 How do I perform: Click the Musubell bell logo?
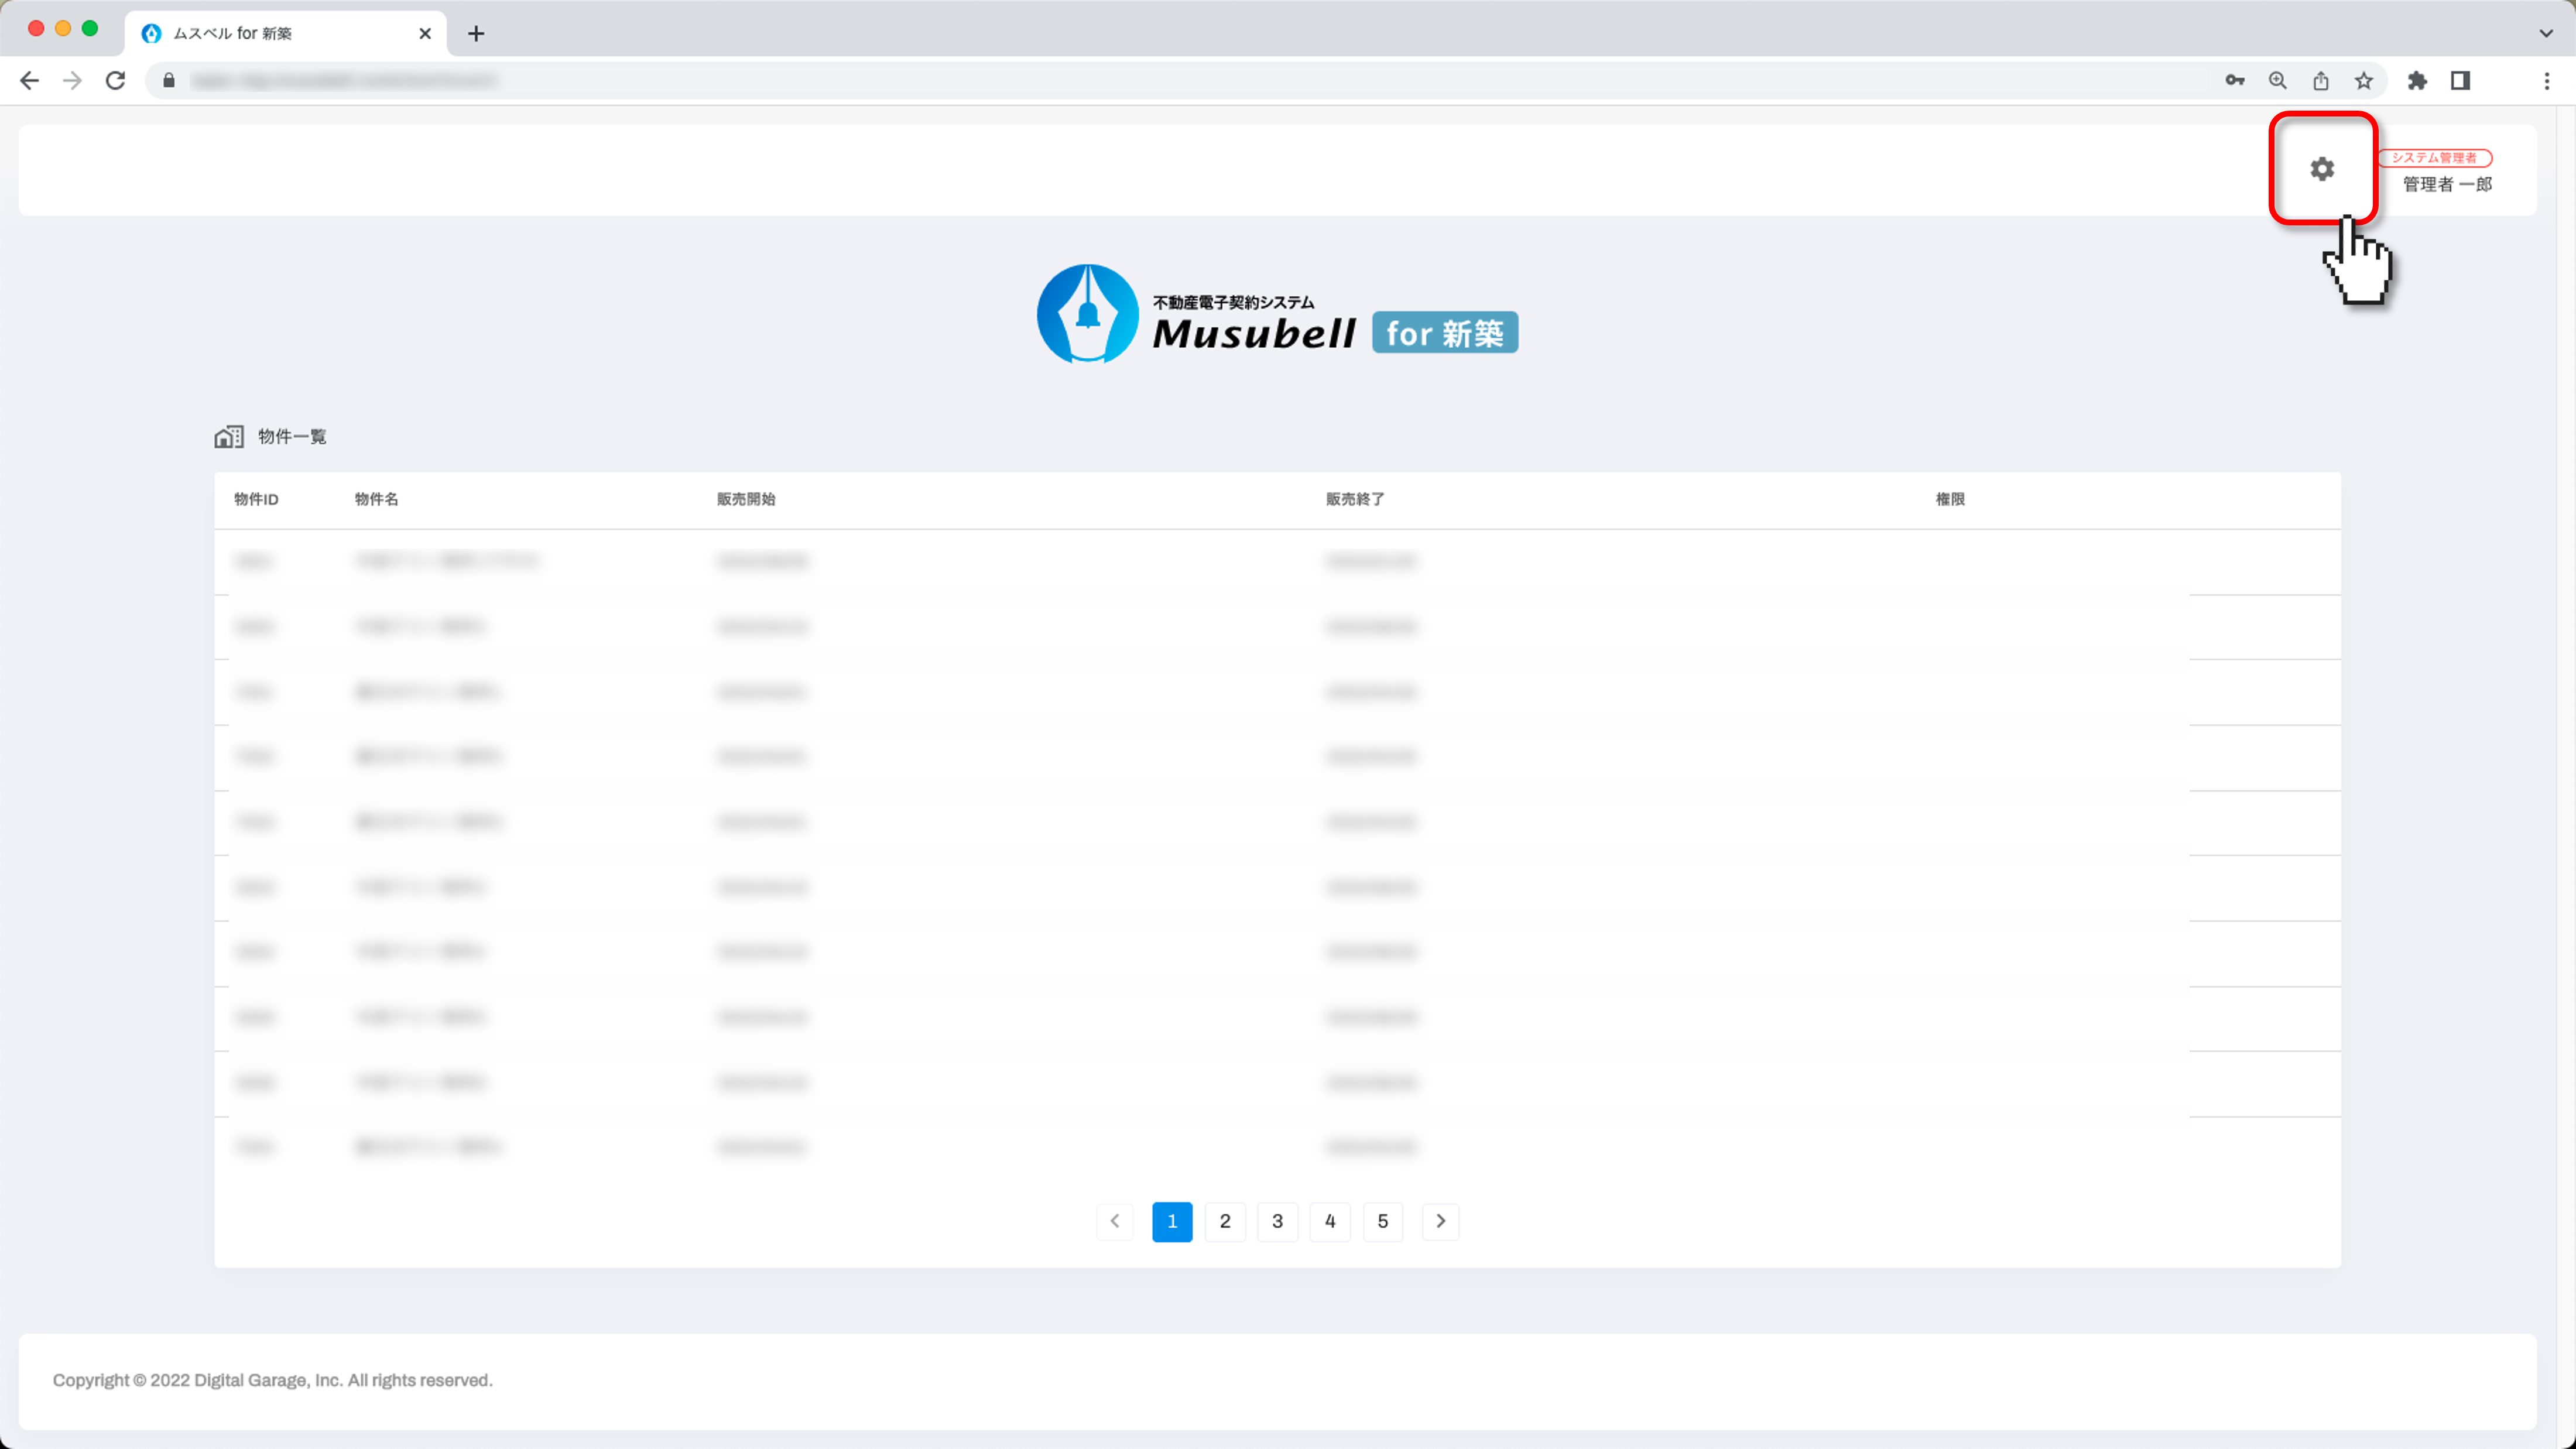pyautogui.click(x=1087, y=314)
